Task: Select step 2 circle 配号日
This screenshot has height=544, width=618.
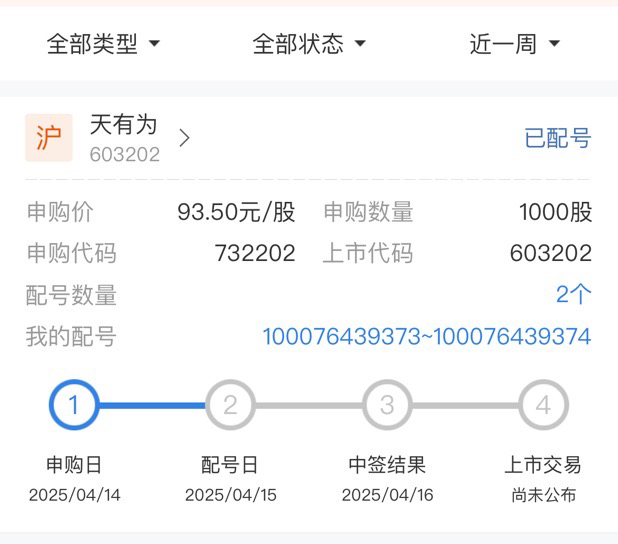Action: (230, 404)
